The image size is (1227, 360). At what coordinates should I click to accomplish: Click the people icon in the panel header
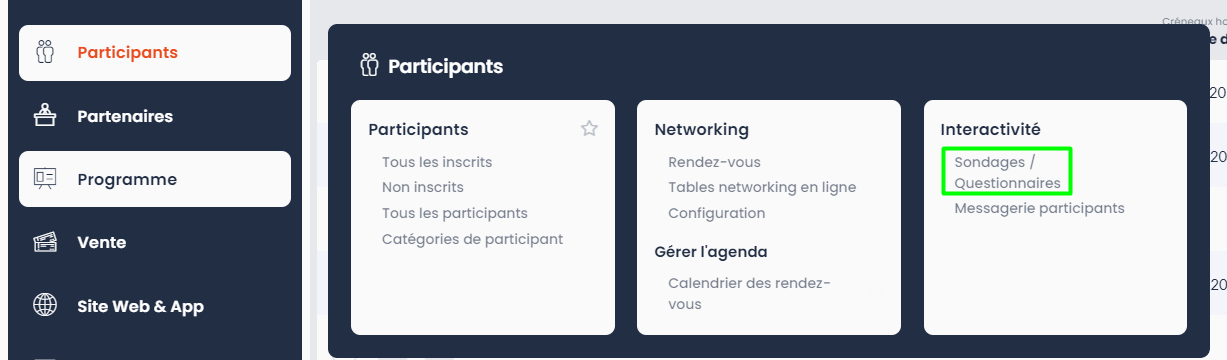(x=370, y=67)
